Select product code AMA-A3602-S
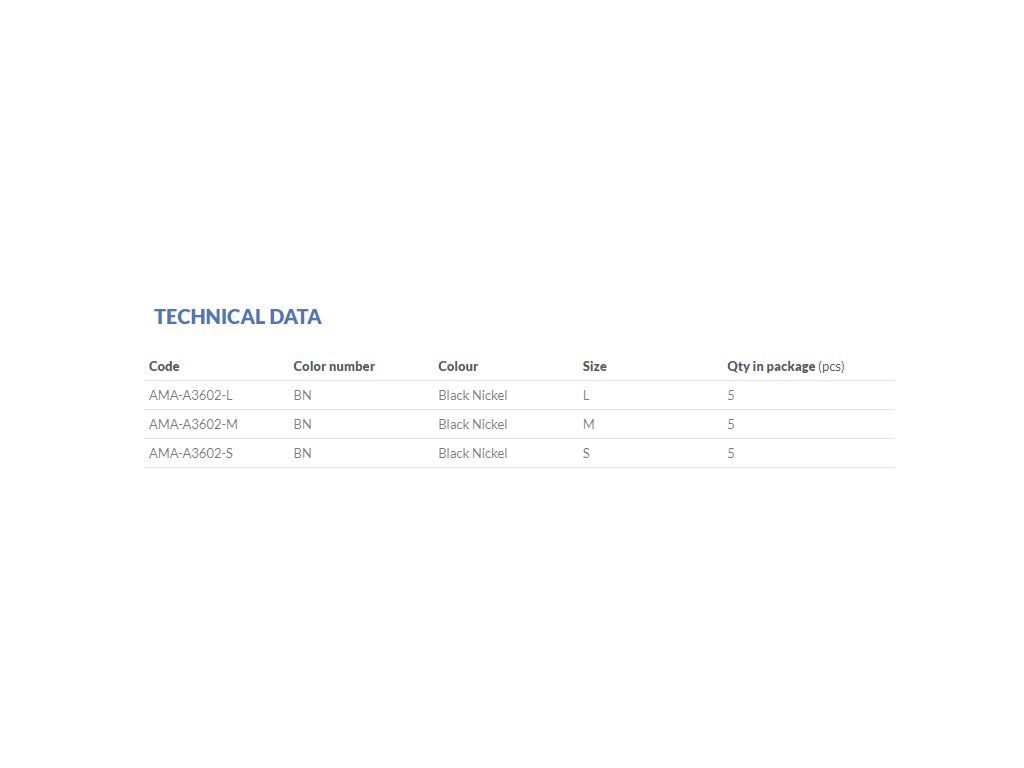The width and height of the screenshot is (1024, 768). [x=191, y=453]
